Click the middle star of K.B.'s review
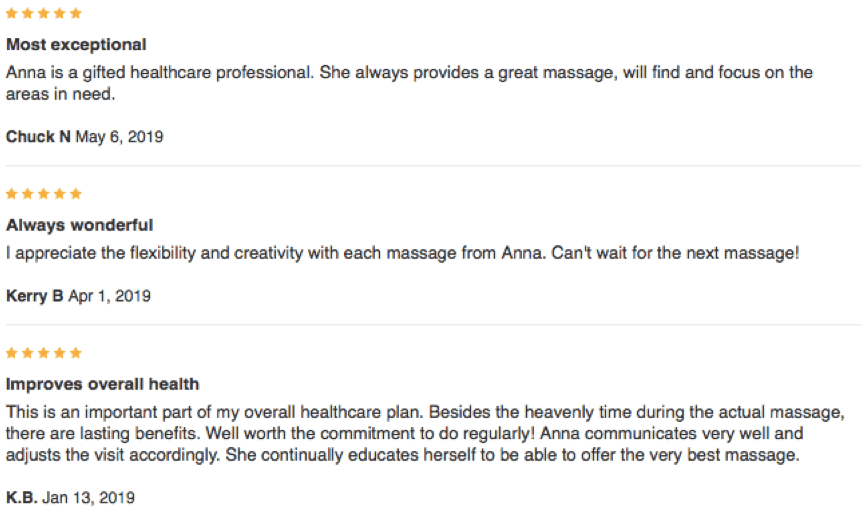This screenshot has width=864, height=516. coord(44,353)
